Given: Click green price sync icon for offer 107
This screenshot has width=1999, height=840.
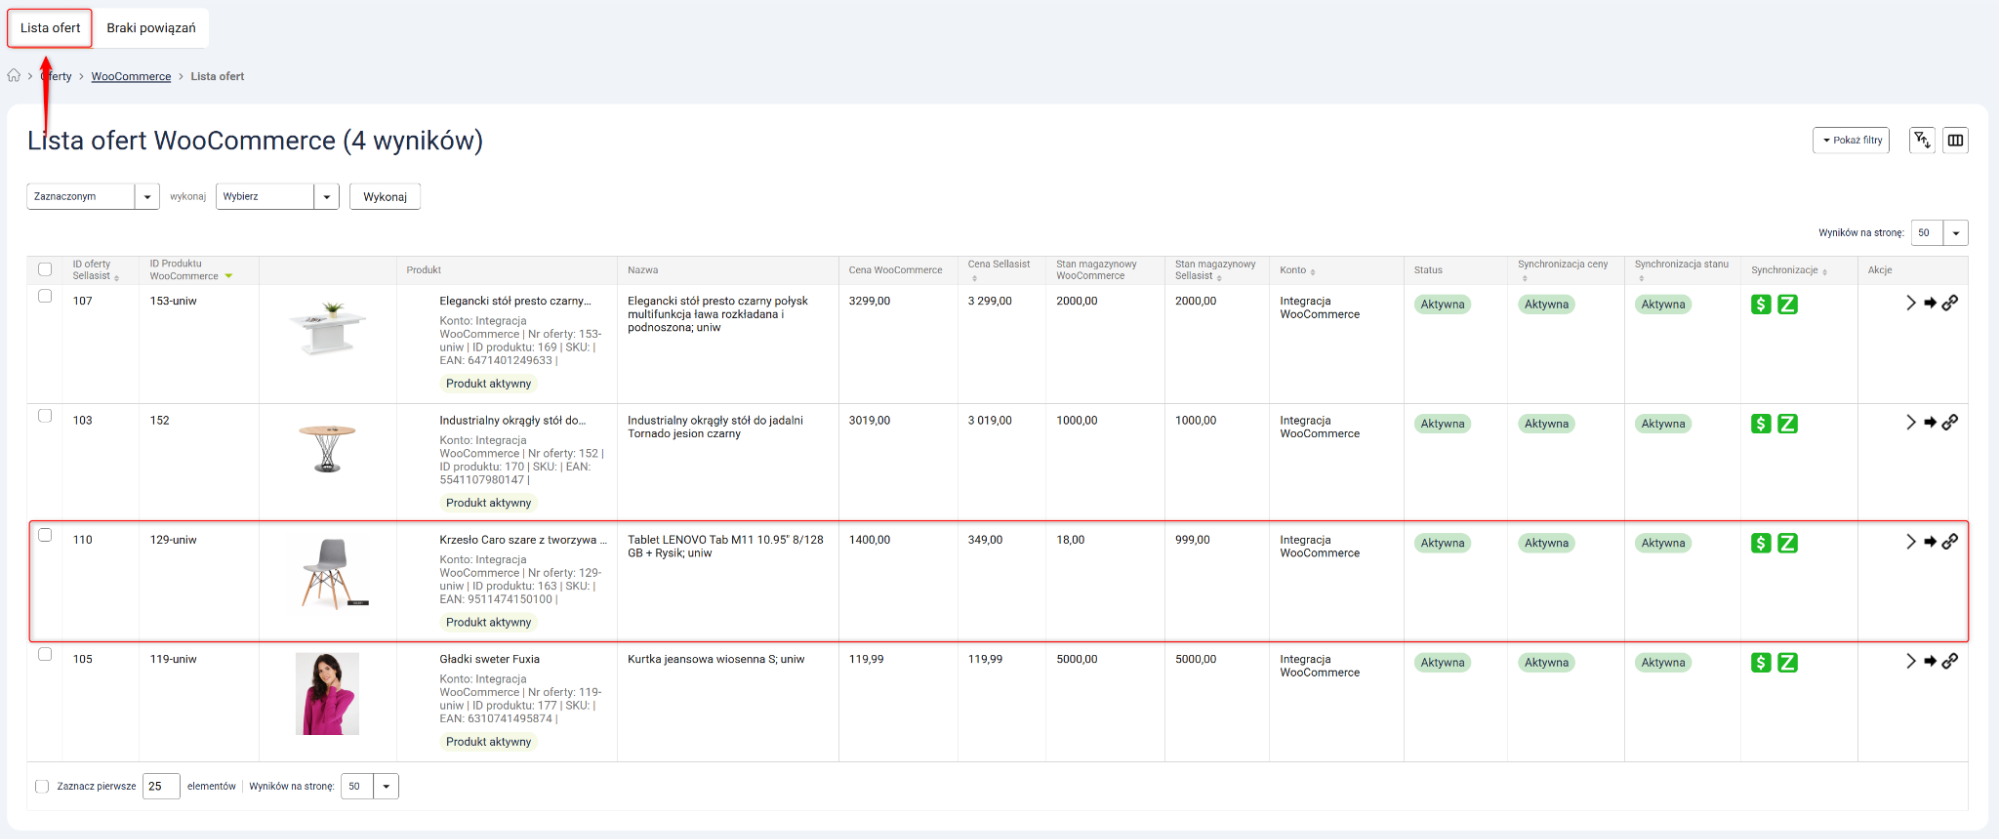Looking at the screenshot, I should coord(1761,305).
